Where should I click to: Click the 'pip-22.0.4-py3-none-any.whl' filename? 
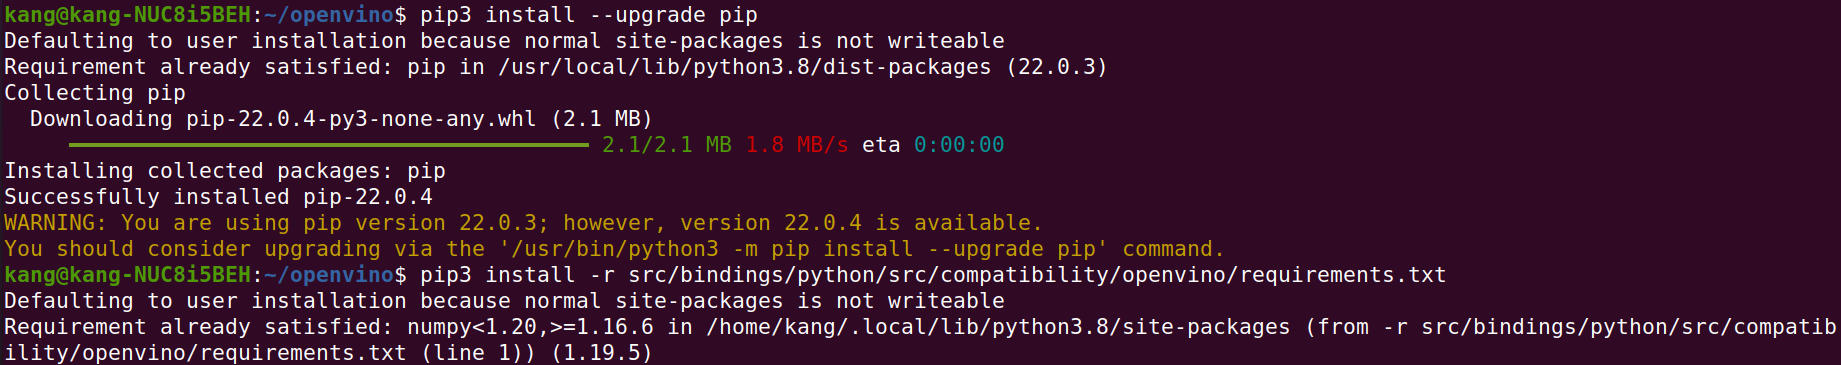(x=361, y=119)
